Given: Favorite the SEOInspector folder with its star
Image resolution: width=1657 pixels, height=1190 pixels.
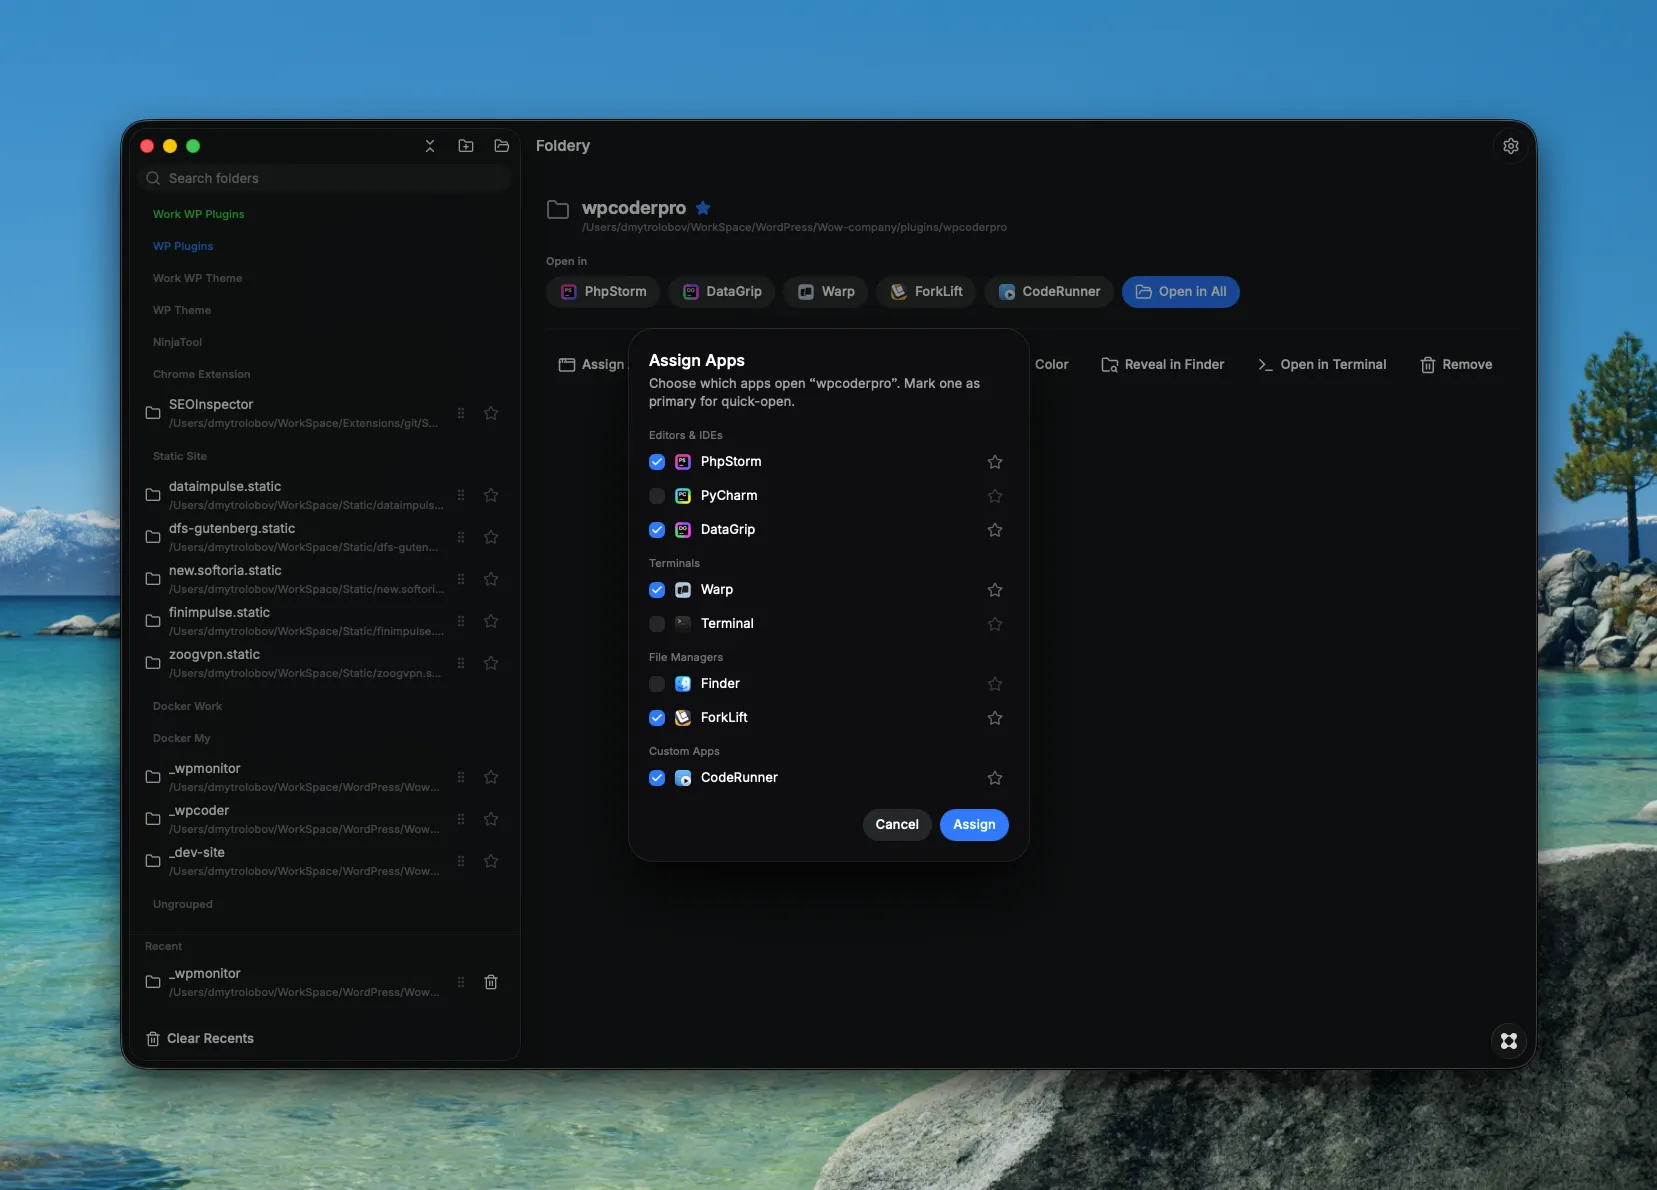Looking at the screenshot, I should (x=491, y=413).
